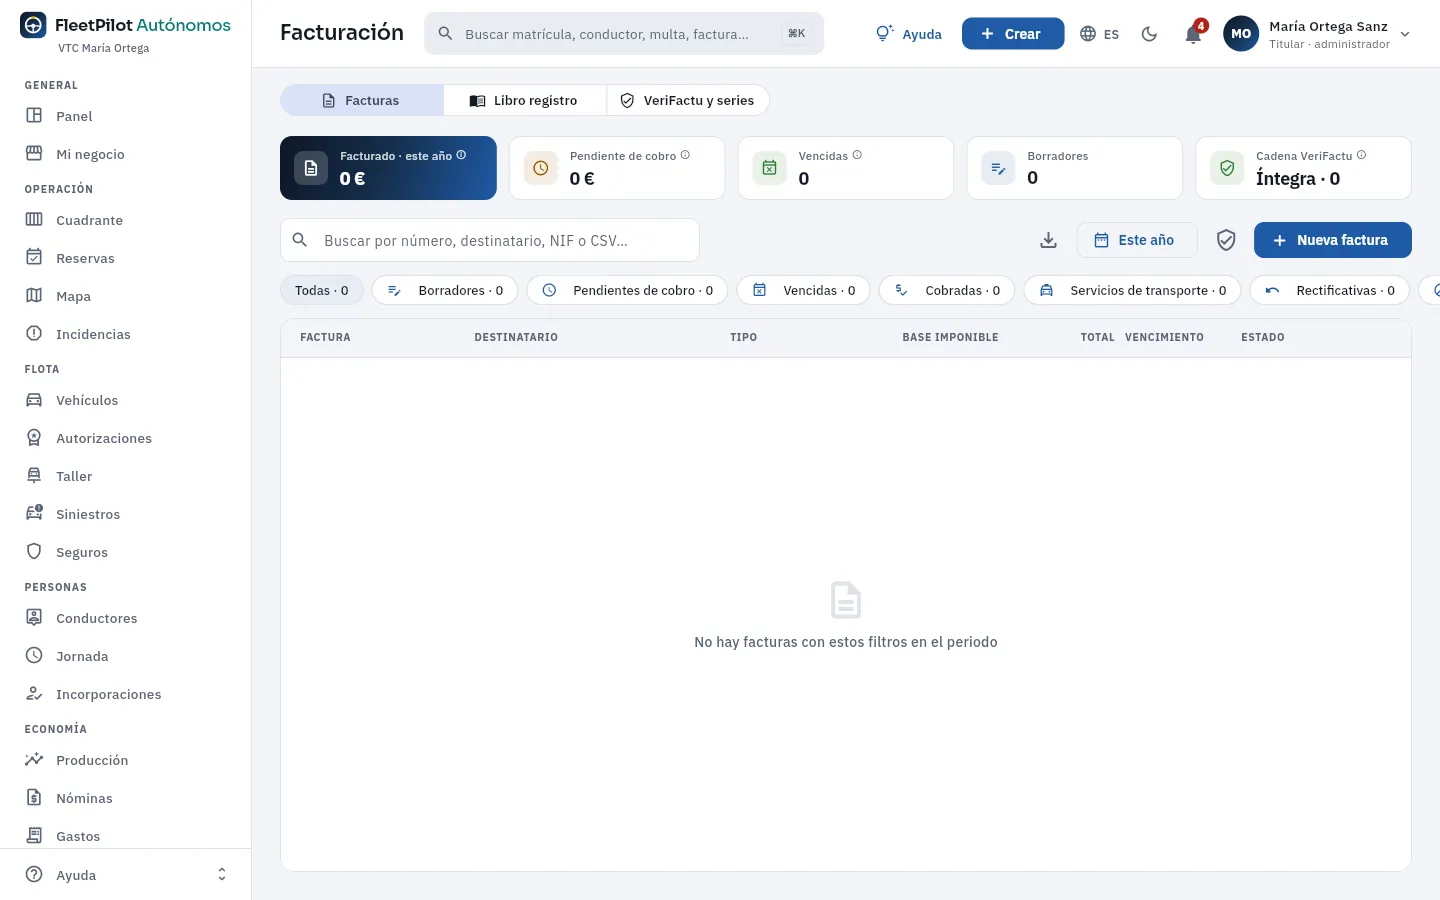
Task: Go to Conductores in the sidebar
Action: (125, 618)
